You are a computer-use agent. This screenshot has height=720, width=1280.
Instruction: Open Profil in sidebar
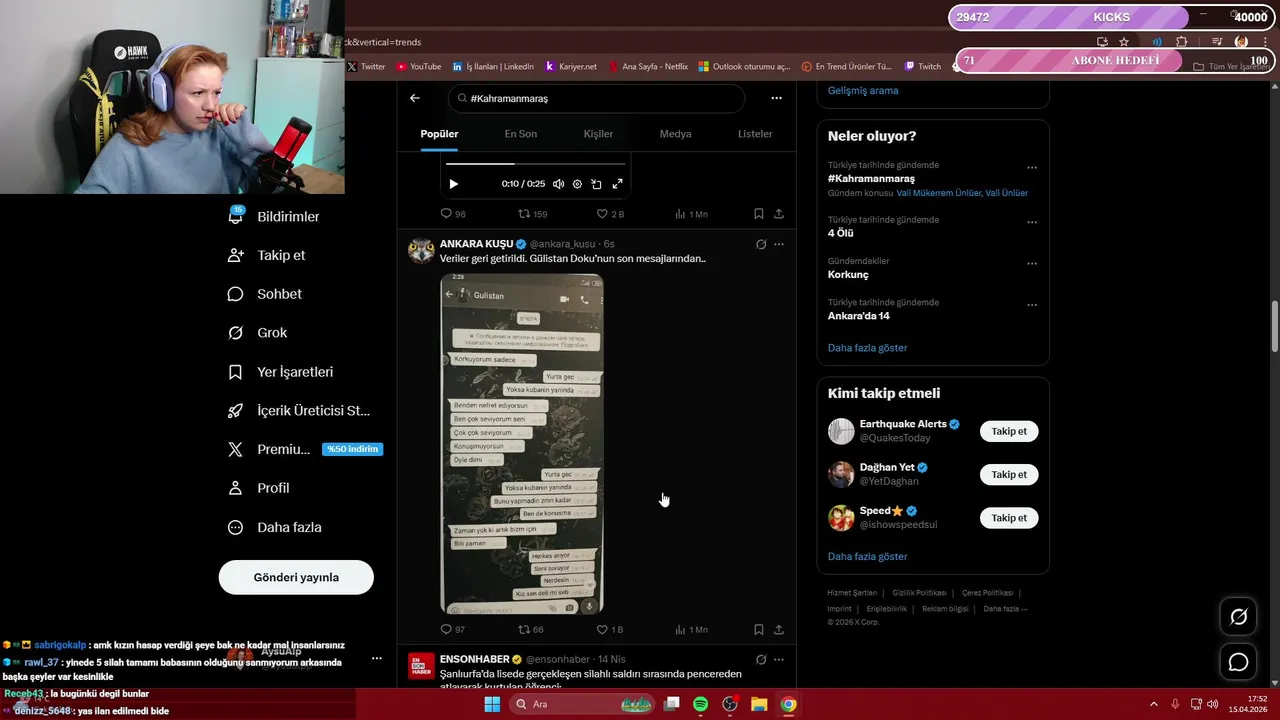coord(259,488)
